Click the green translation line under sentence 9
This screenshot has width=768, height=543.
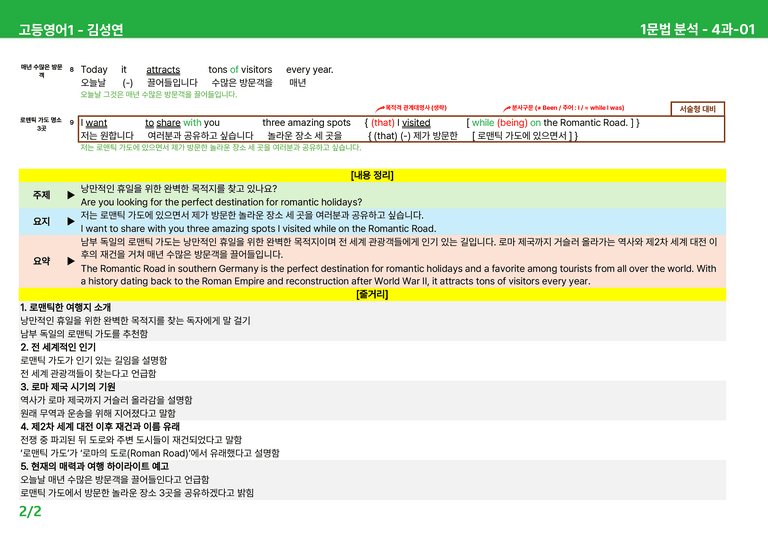tap(221, 147)
